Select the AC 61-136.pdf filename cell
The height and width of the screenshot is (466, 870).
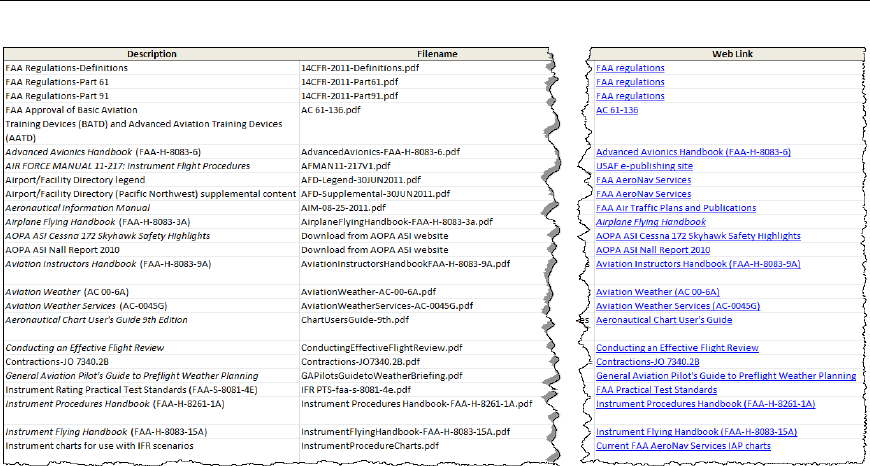[331, 110]
